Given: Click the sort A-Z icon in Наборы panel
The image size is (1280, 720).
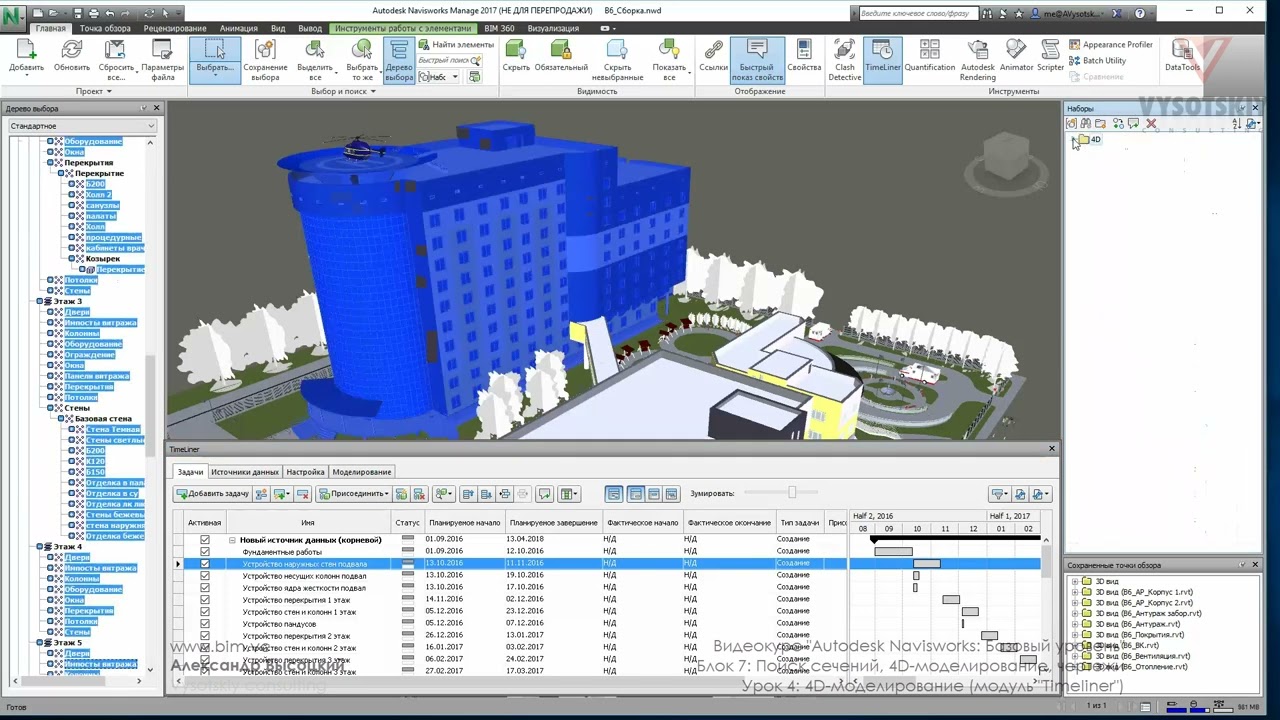Looking at the screenshot, I should point(1236,124).
